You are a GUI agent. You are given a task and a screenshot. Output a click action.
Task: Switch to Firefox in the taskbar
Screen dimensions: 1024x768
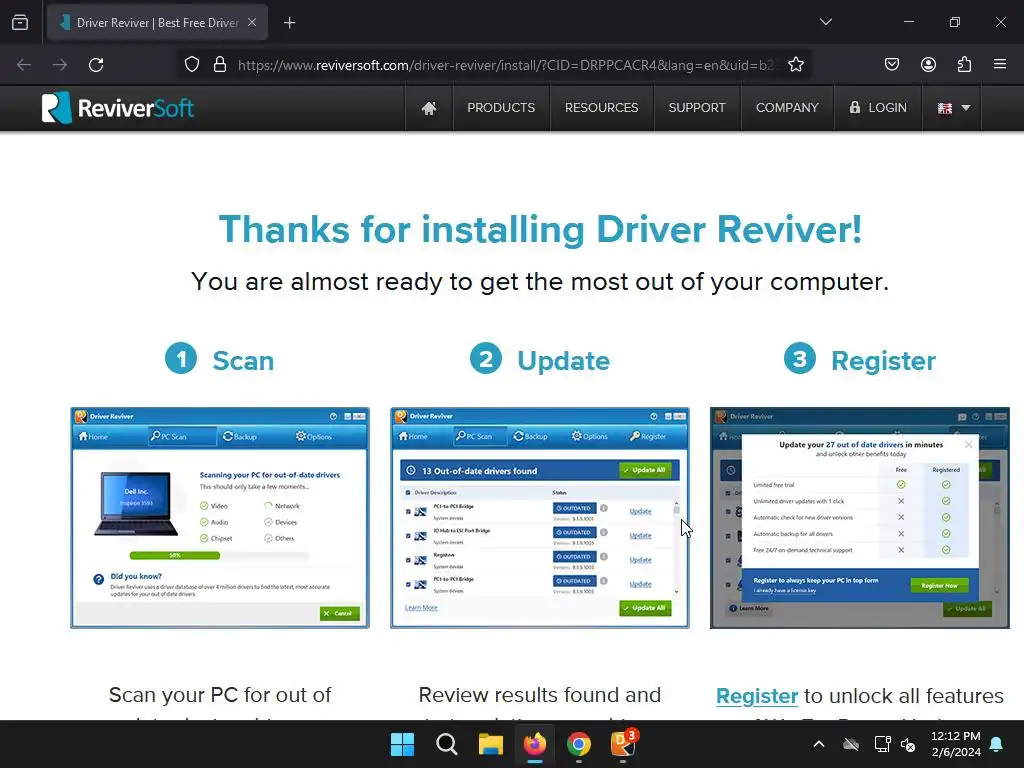pos(535,744)
